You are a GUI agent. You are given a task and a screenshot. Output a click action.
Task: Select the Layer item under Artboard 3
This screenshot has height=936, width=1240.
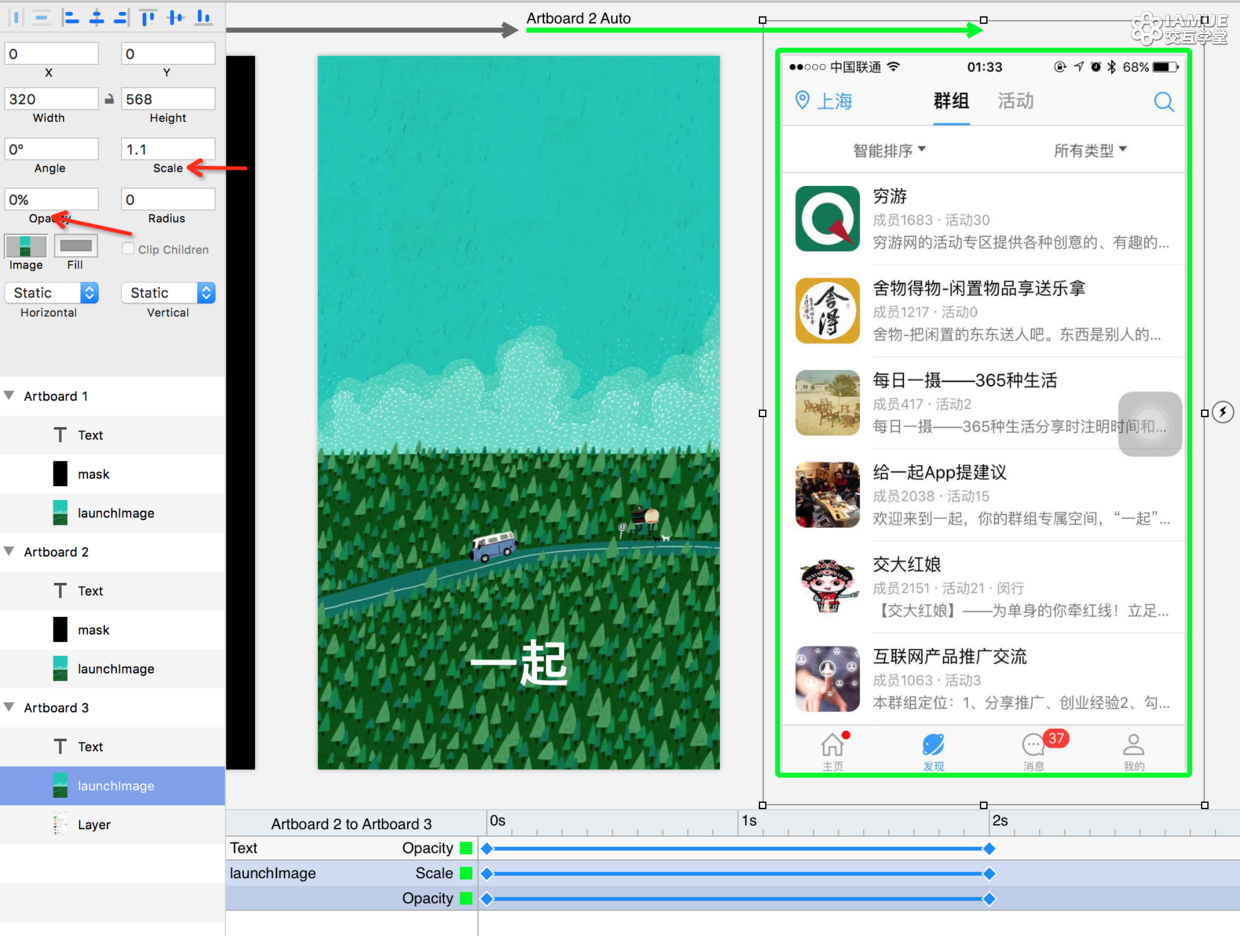tap(113, 825)
